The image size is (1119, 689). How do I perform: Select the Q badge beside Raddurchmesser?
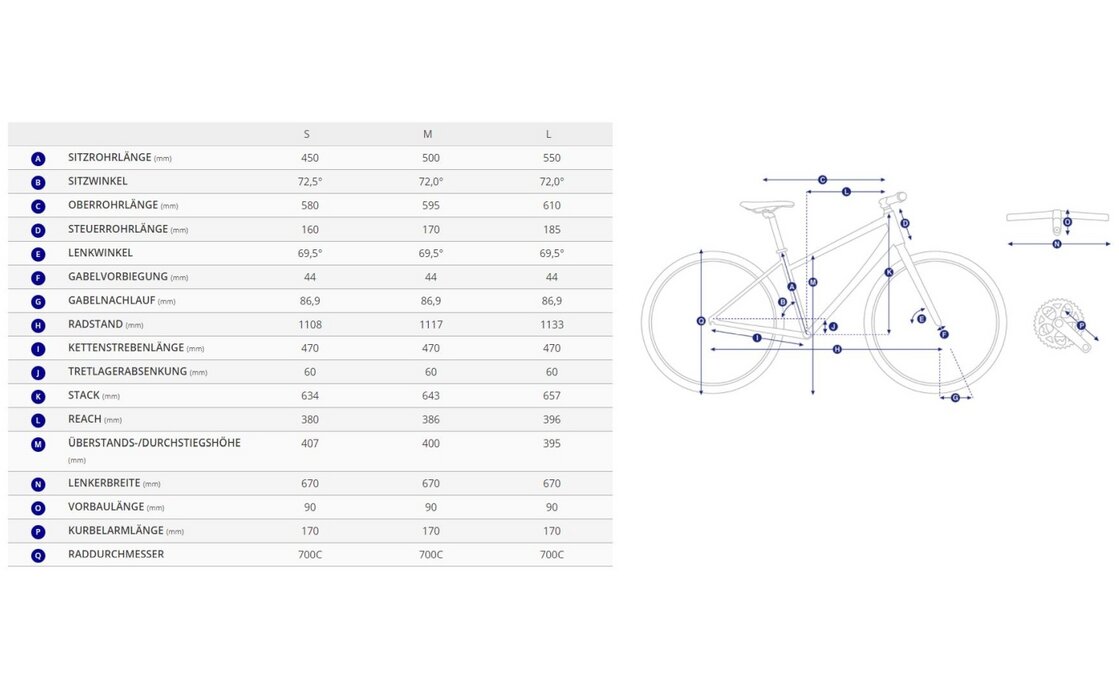38,556
